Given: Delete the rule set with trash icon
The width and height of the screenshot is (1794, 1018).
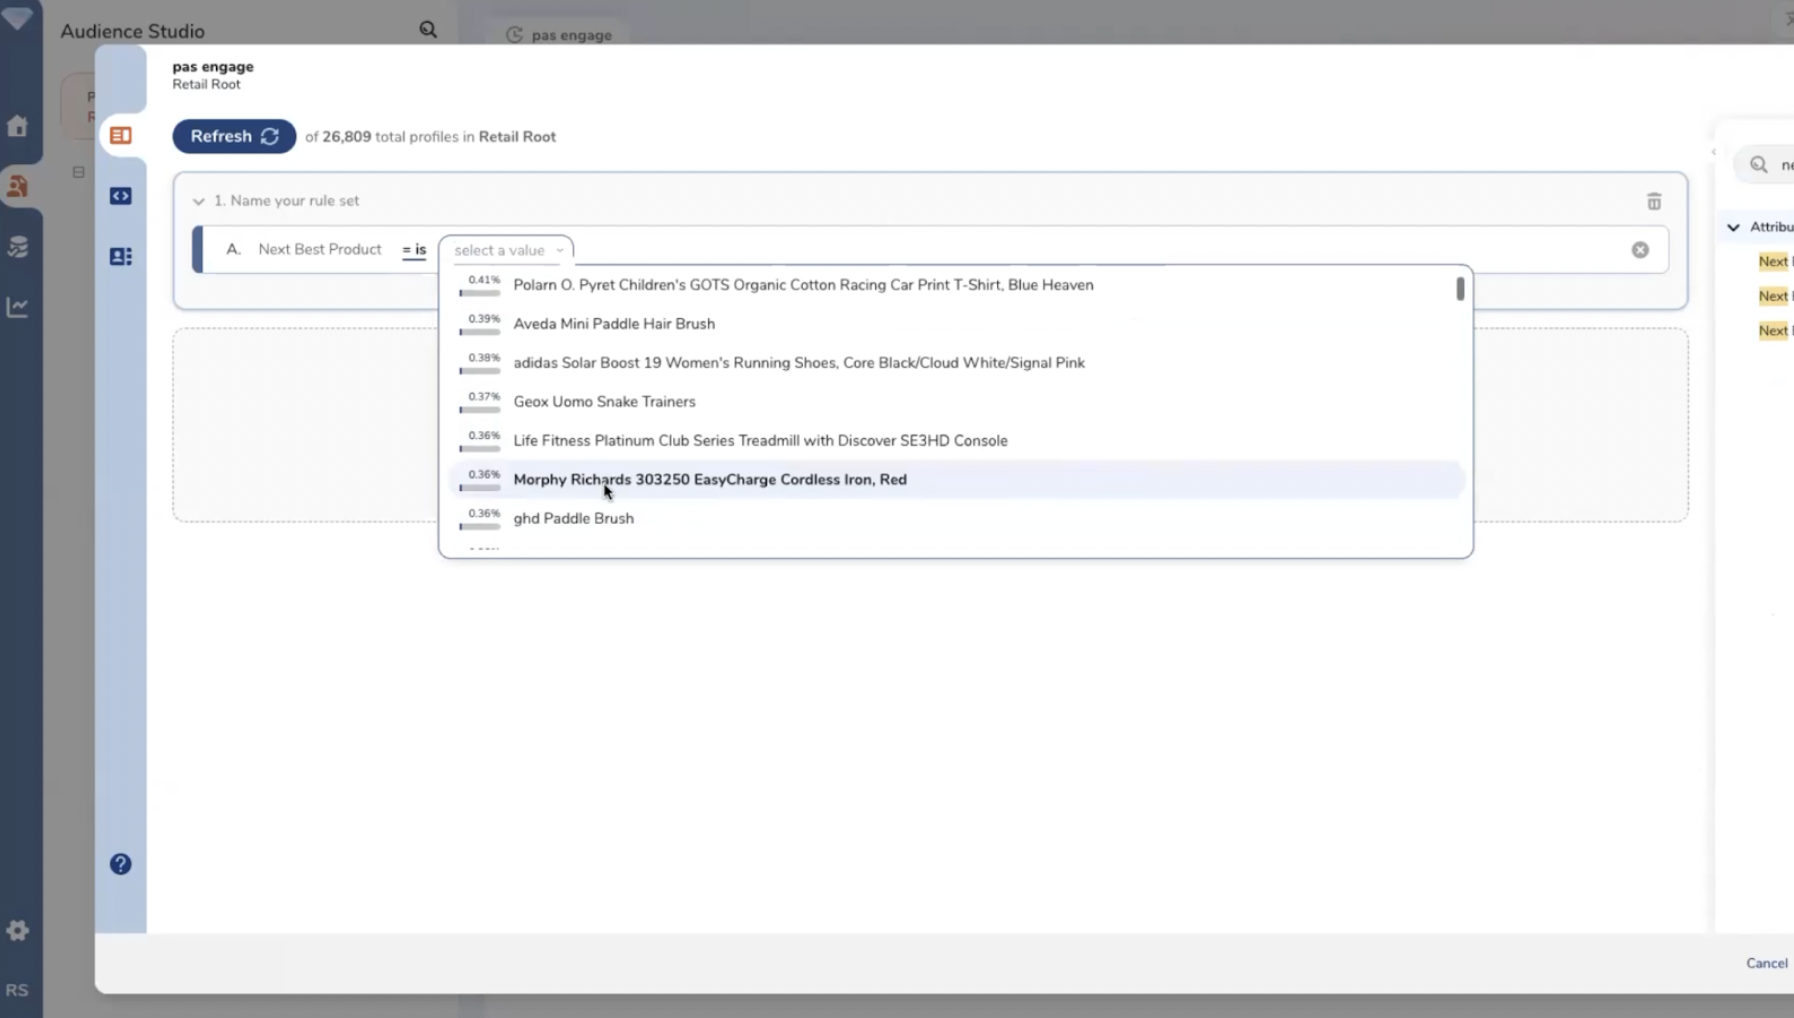Looking at the screenshot, I should 1654,202.
